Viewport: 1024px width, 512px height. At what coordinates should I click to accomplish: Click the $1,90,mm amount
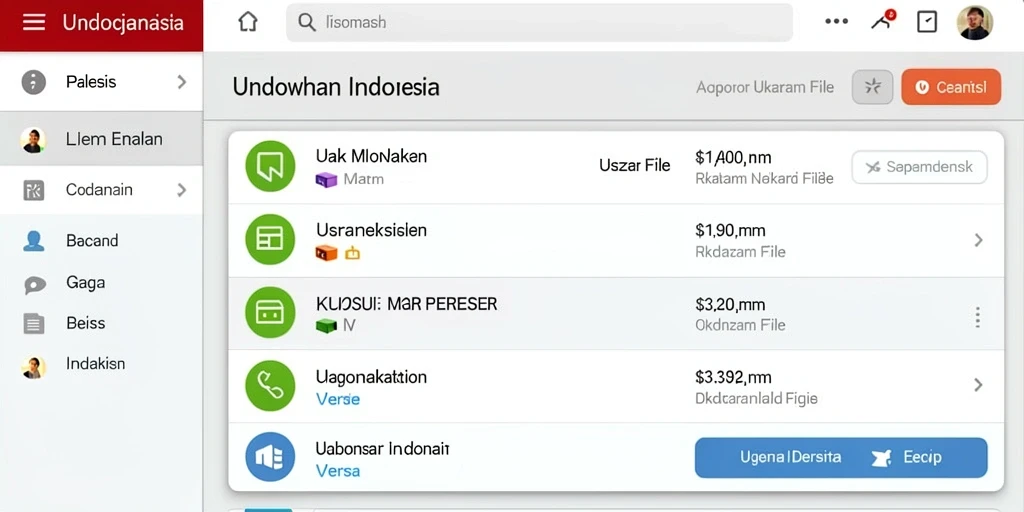tap(731, 231)
